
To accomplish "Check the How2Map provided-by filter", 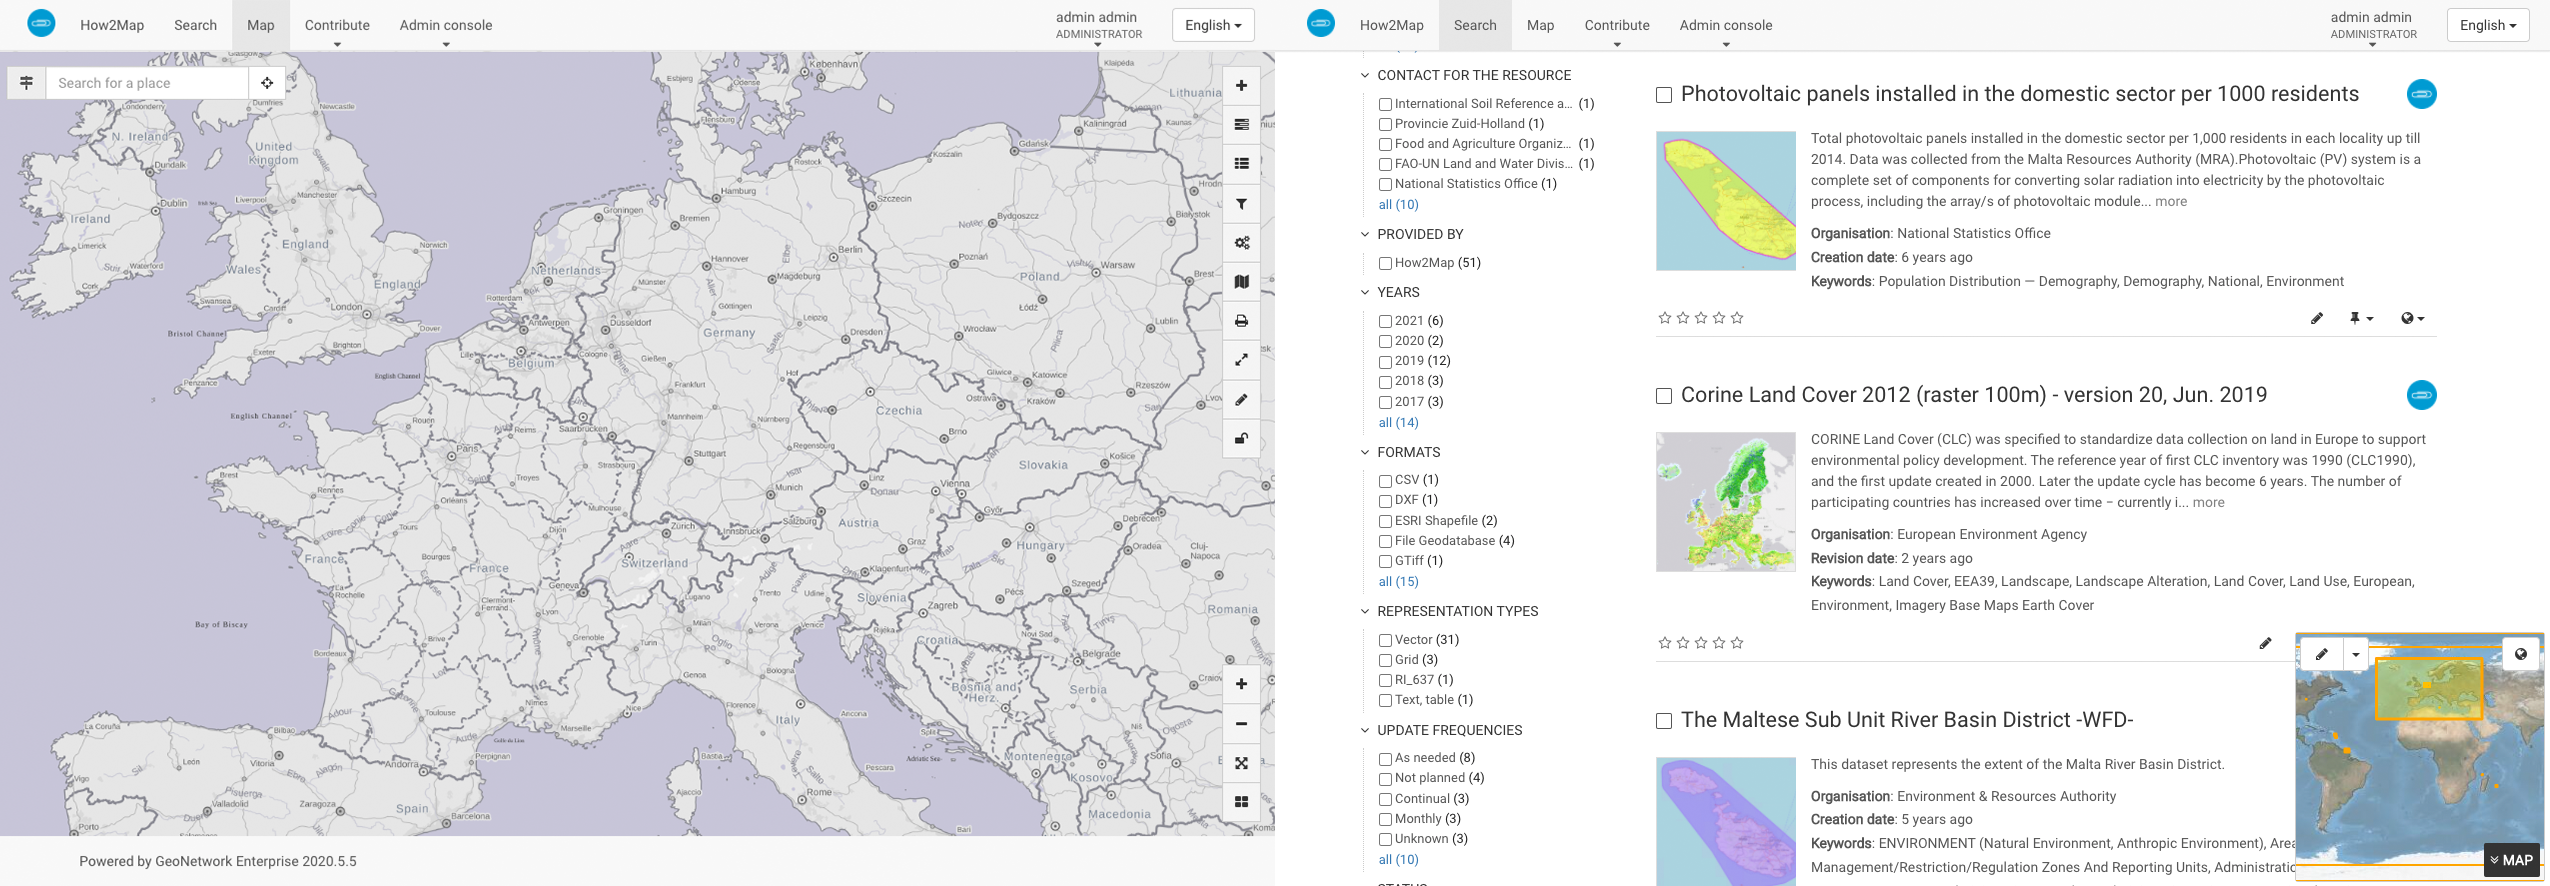I will click(1385, 263).
